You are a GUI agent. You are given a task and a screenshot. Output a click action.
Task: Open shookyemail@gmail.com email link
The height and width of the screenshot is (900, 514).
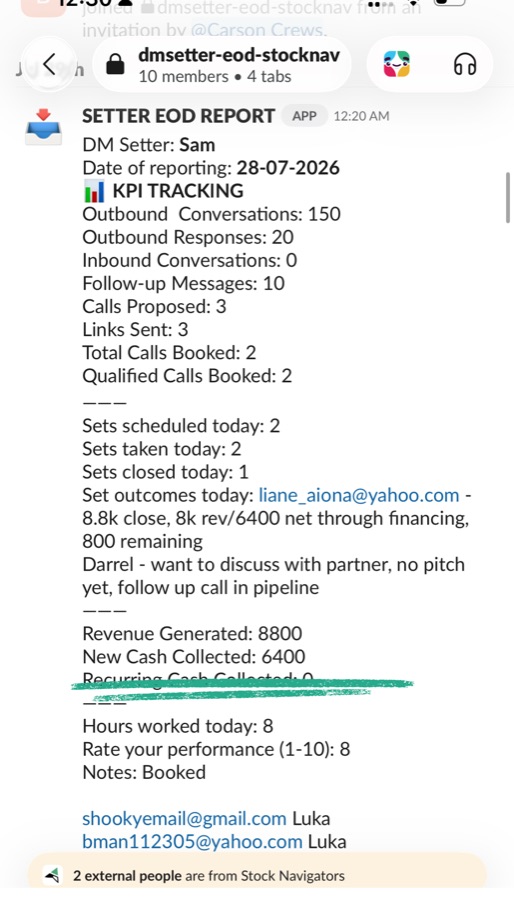pos(184,818)
